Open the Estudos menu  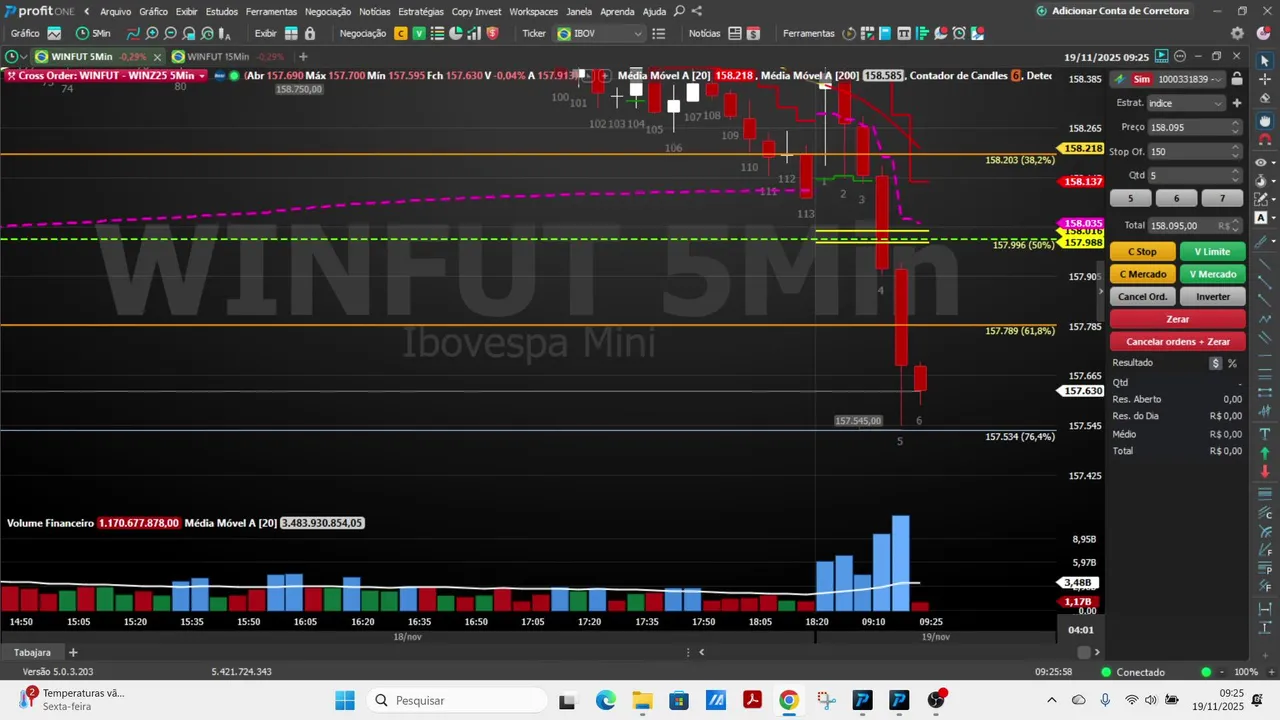222,11
